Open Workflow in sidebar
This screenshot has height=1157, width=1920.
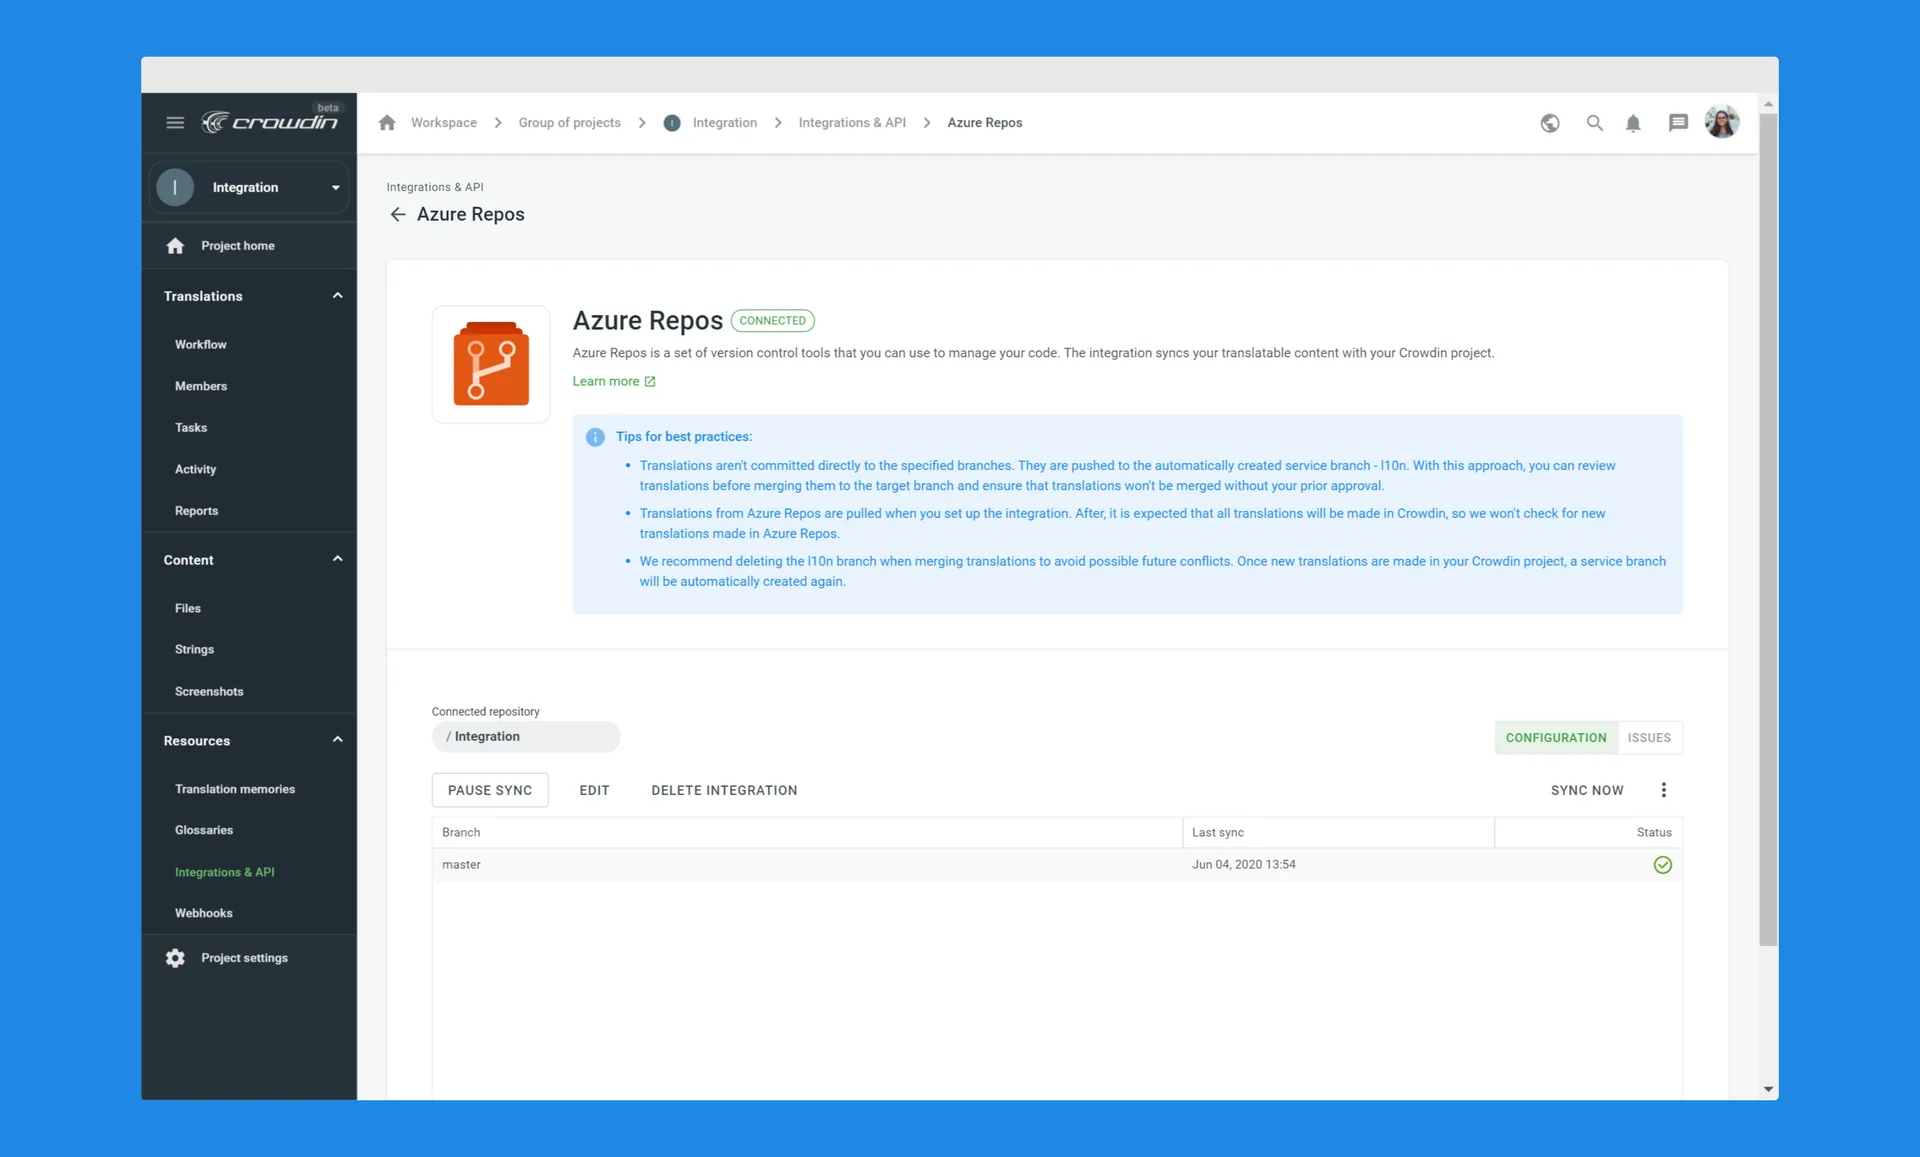point(201,344)
